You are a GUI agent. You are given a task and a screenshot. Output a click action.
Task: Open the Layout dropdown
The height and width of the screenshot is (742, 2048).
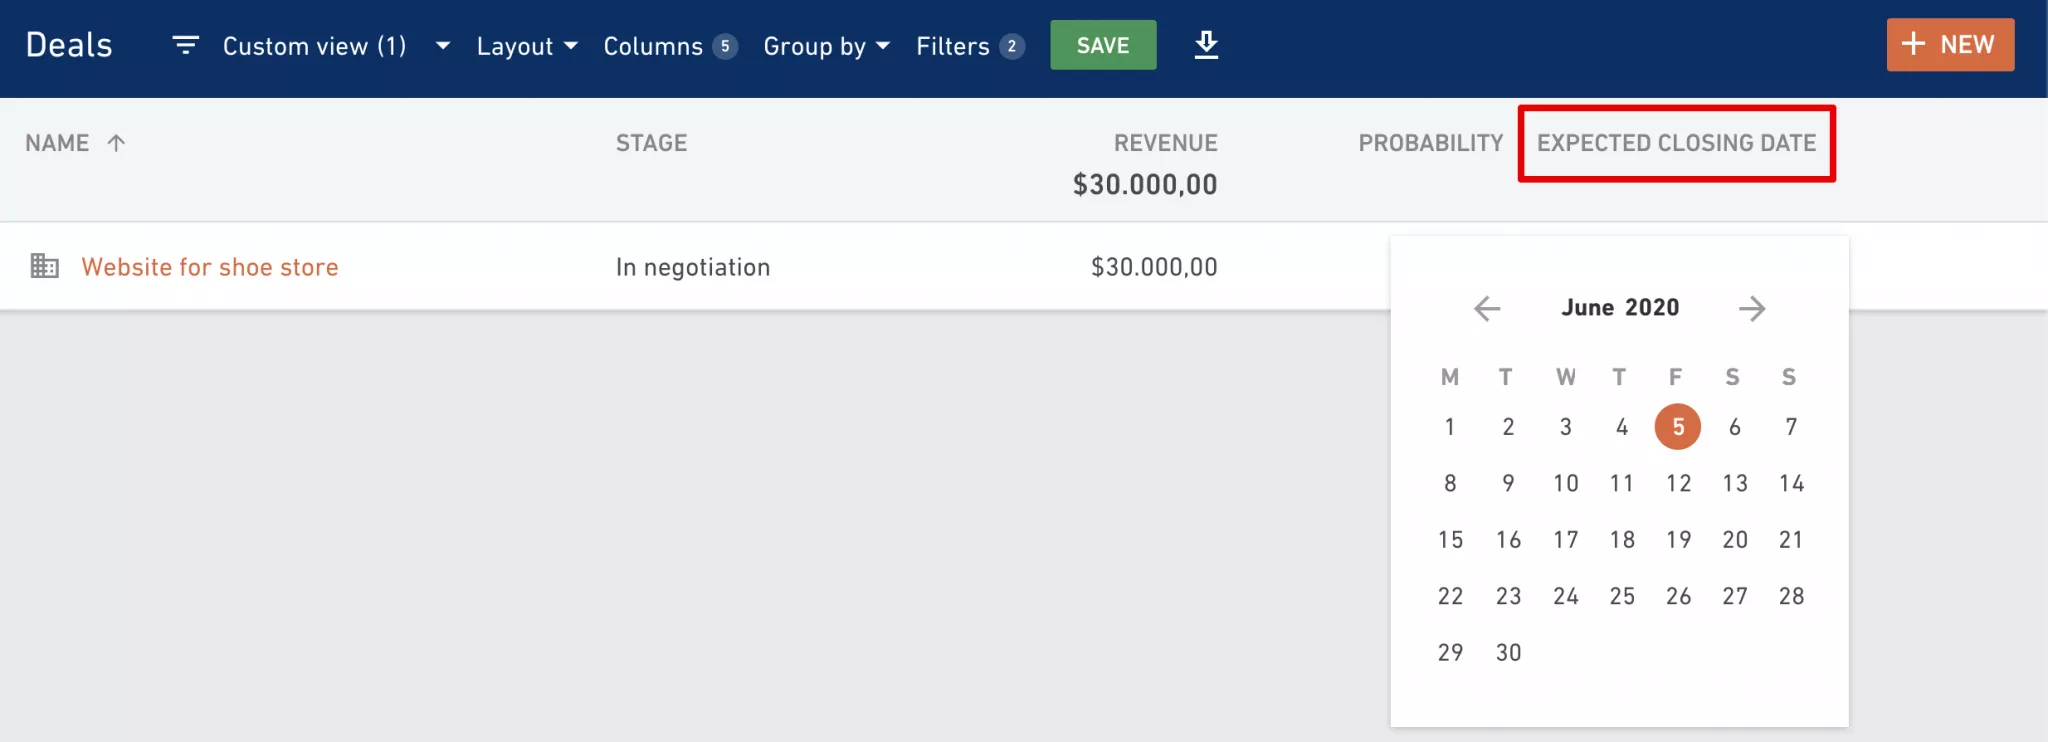527,46
